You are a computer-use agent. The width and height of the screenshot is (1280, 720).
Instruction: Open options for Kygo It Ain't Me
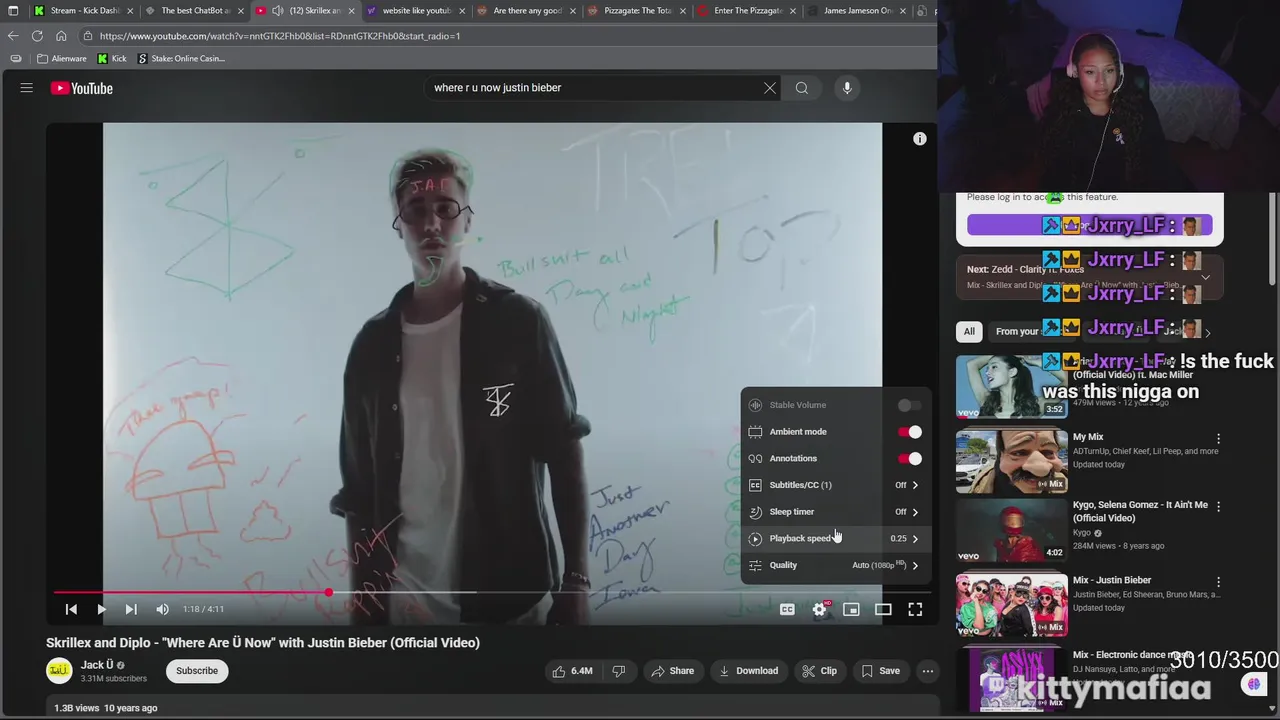pos(1218,506)
